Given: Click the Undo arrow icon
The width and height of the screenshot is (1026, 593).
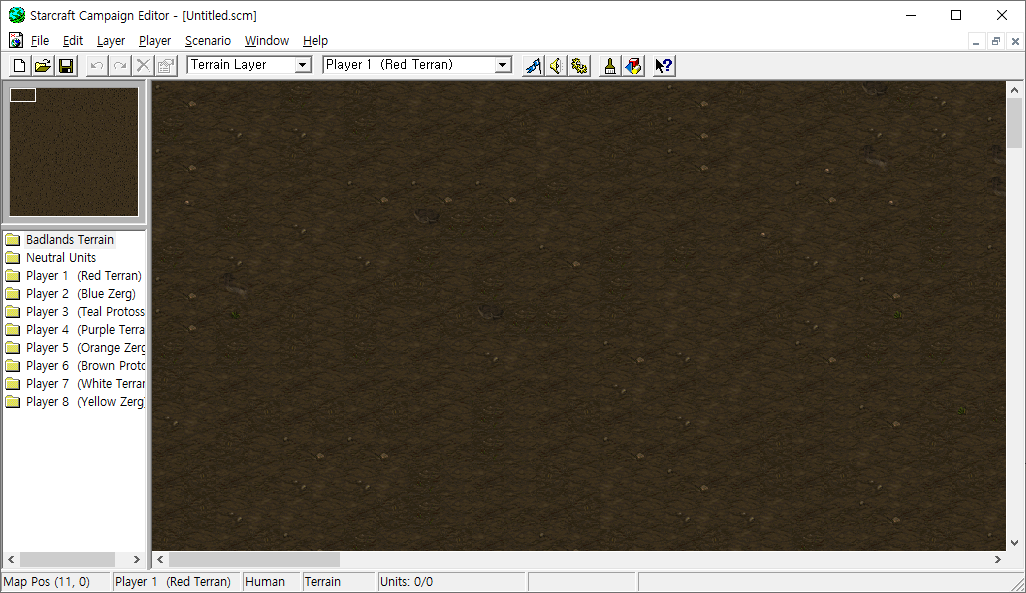Looking at the screenshot, I should coord(97,65).
